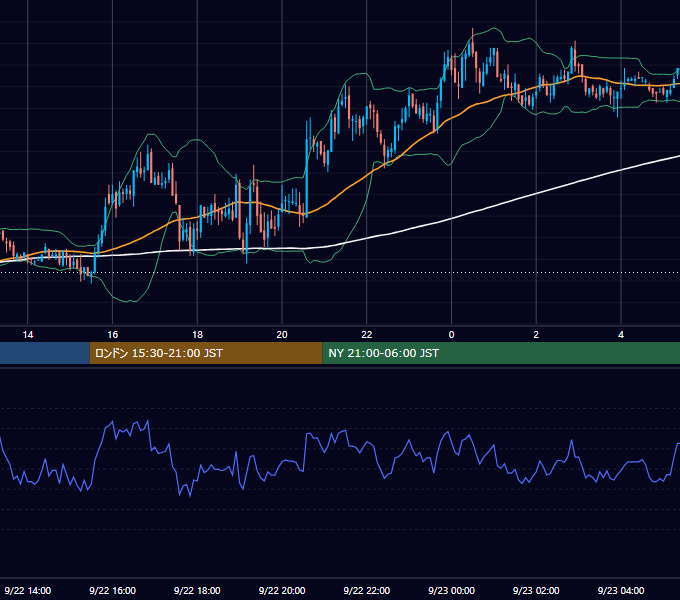Click the 9/22 16:00 date label
Screen dimensions: 680x600
[x=112, y=590]
